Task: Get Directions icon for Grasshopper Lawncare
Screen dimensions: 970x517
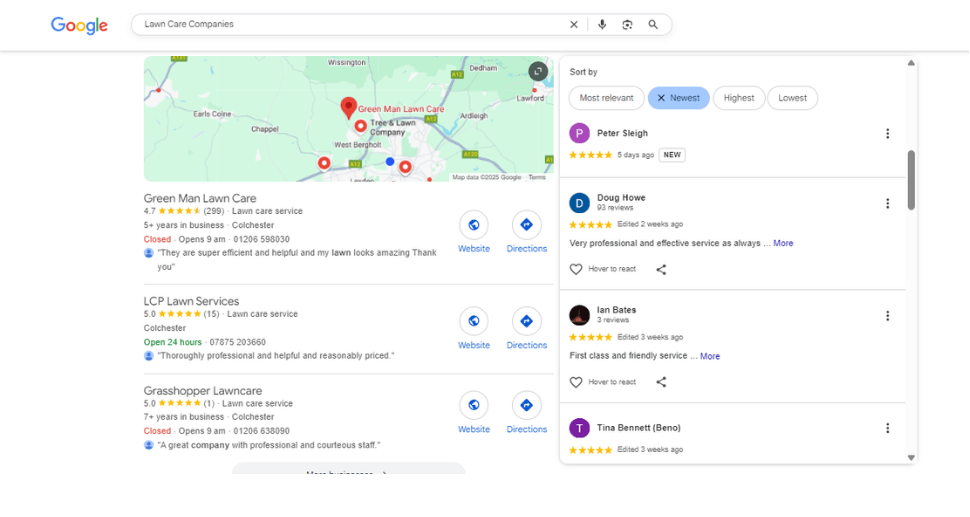Action: tap(526, 405)
